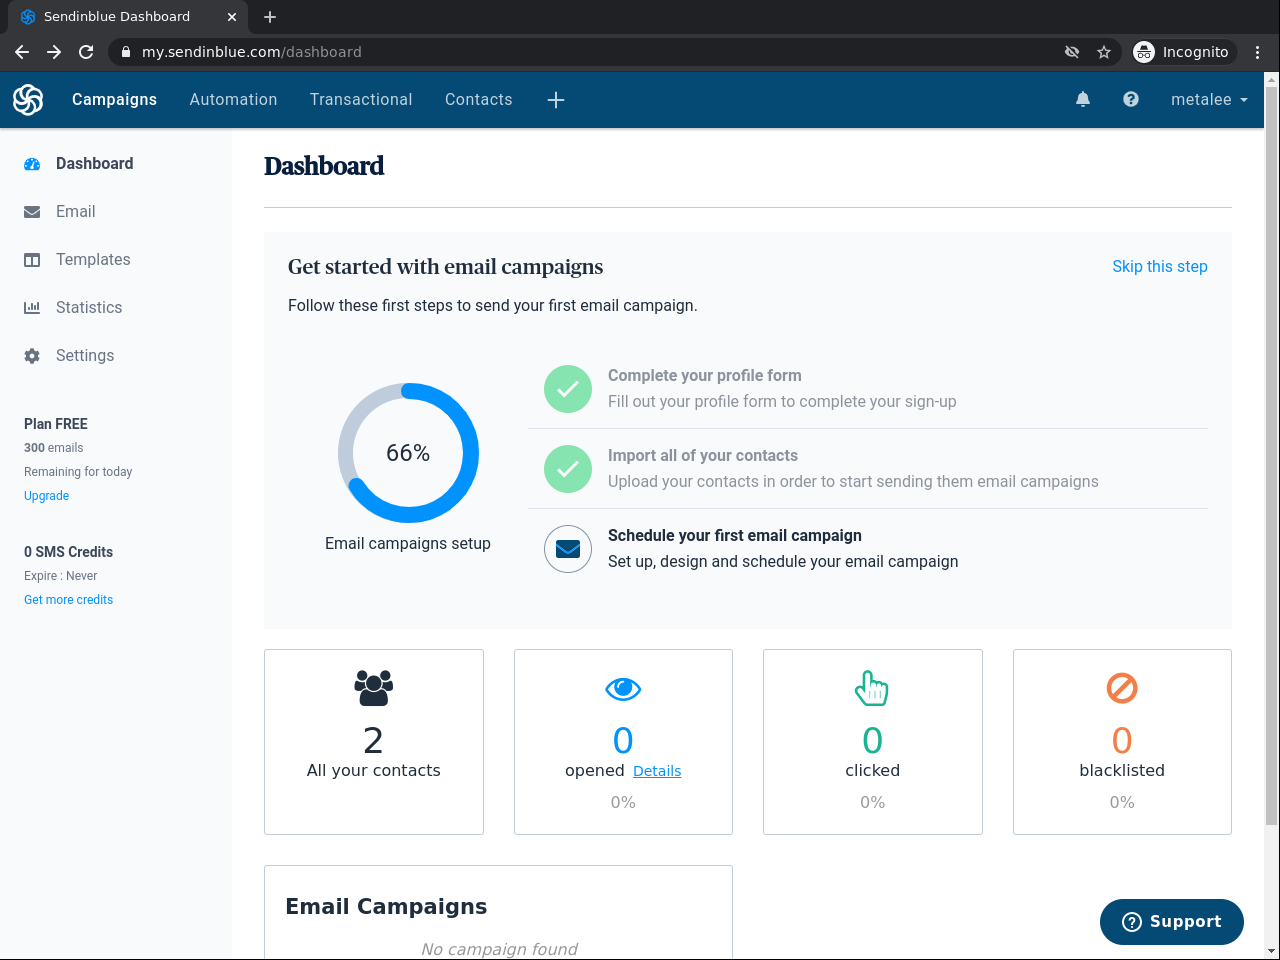Click the Email envelope icon in sidebar
This screenshot has height=960, width=1280.
coord(32,212)
